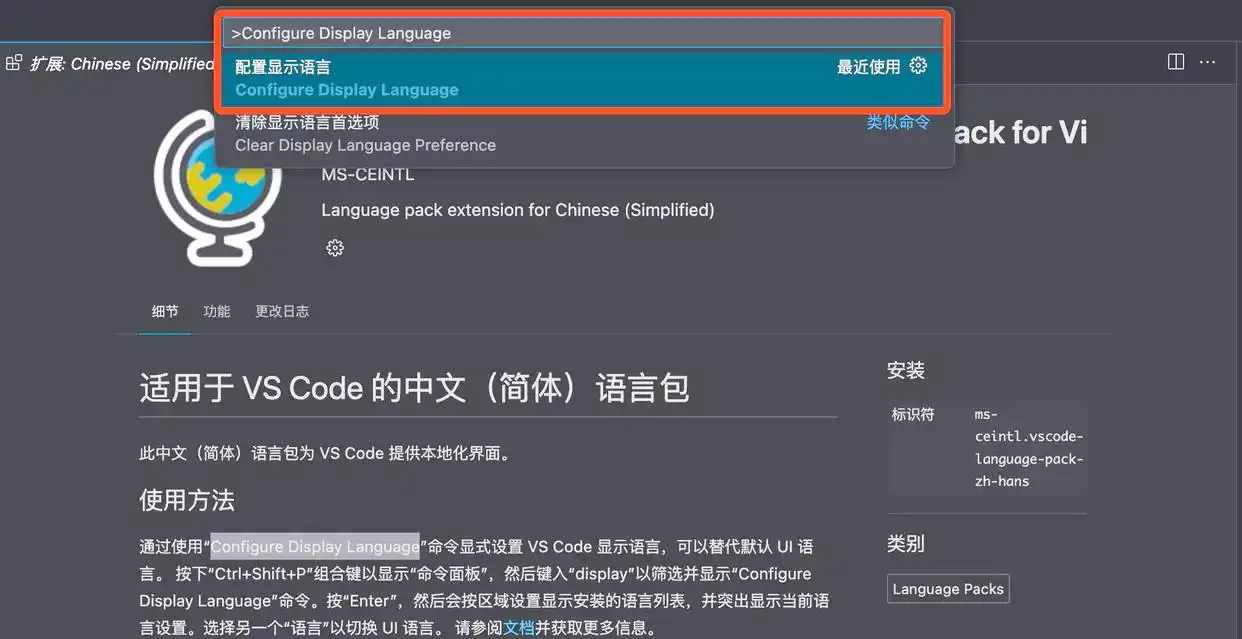The width and height of the screenshot is (1242, 639).
Task: Click the Split Editor icon top right
Action: coord(1175,61)
